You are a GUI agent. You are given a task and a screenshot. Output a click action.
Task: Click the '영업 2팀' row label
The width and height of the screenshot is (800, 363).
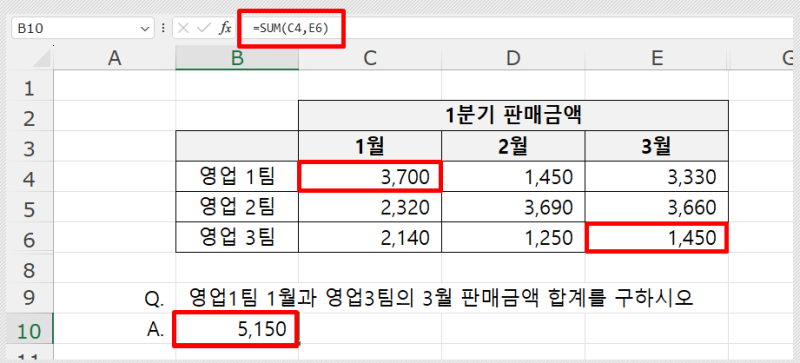(237, 207)
